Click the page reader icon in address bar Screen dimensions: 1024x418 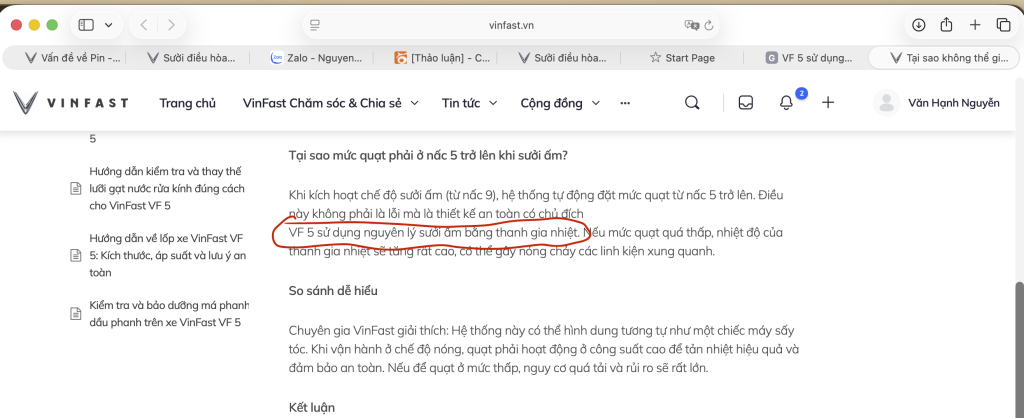tap(315, 25)
